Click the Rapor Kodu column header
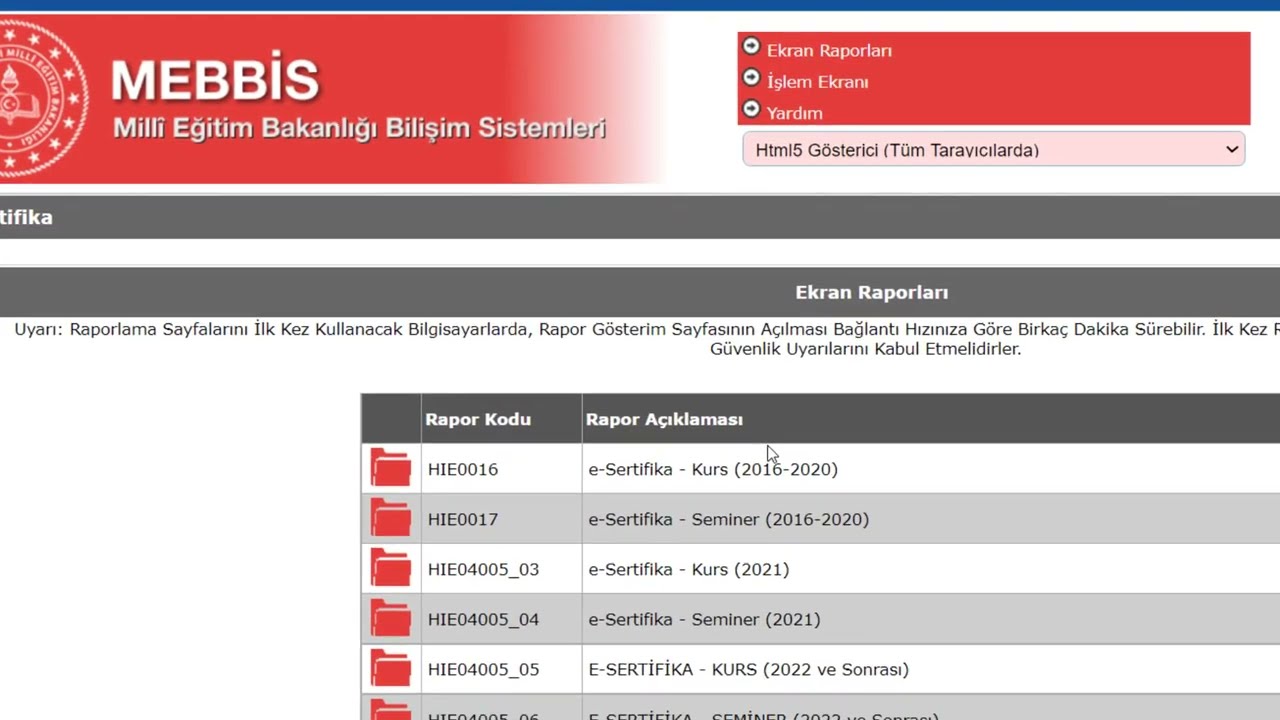This screenshot has width=1280, height=720. click(x=478, y=419)
